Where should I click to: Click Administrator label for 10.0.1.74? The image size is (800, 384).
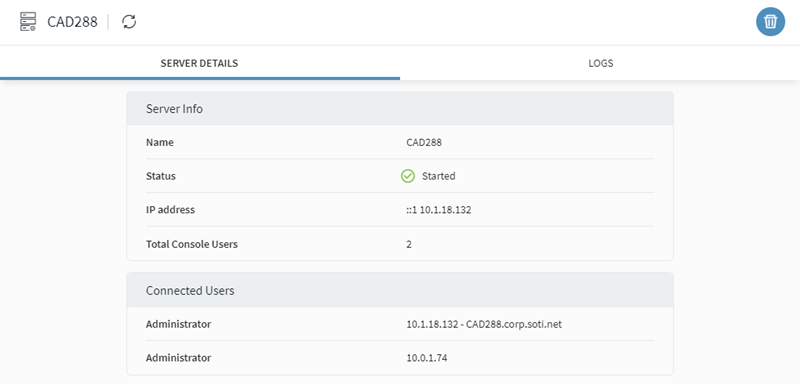178,358
